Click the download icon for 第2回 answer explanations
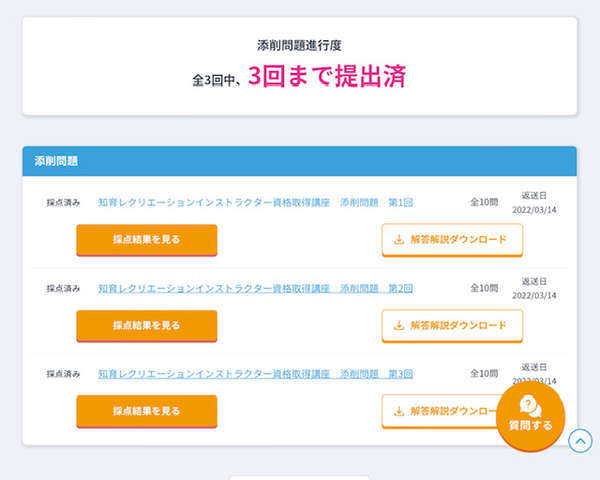 click(399, 325)
